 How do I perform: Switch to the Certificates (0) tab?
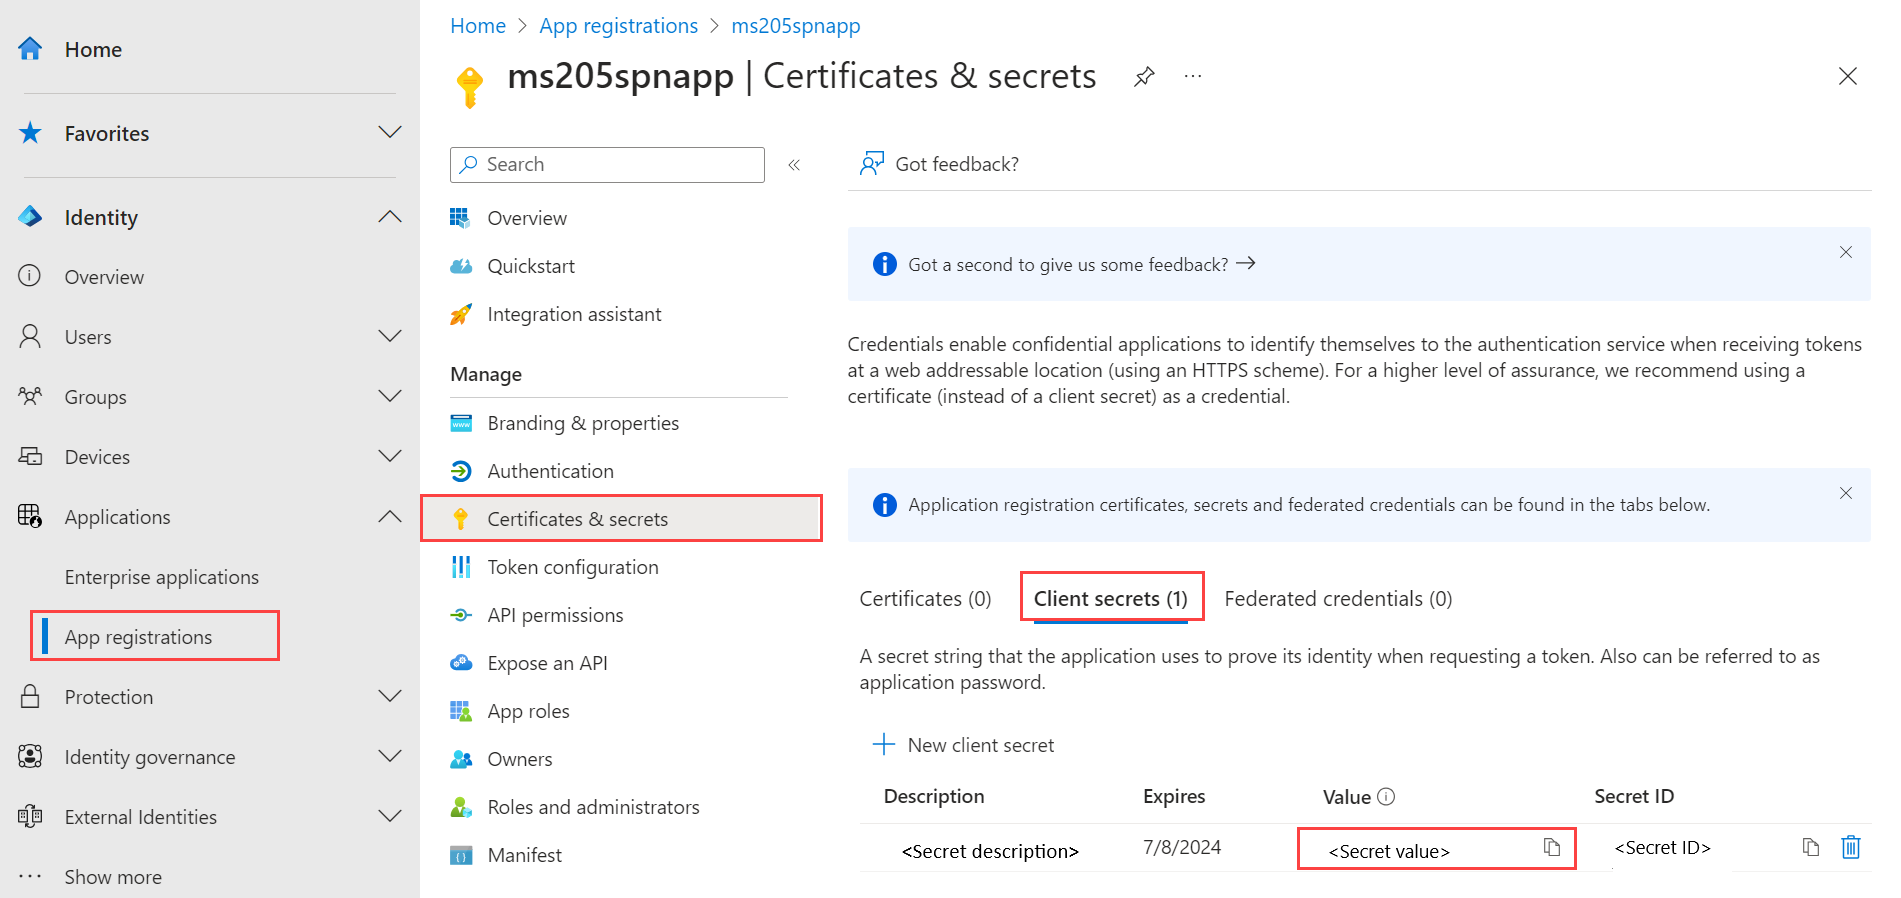pos(925,599)
